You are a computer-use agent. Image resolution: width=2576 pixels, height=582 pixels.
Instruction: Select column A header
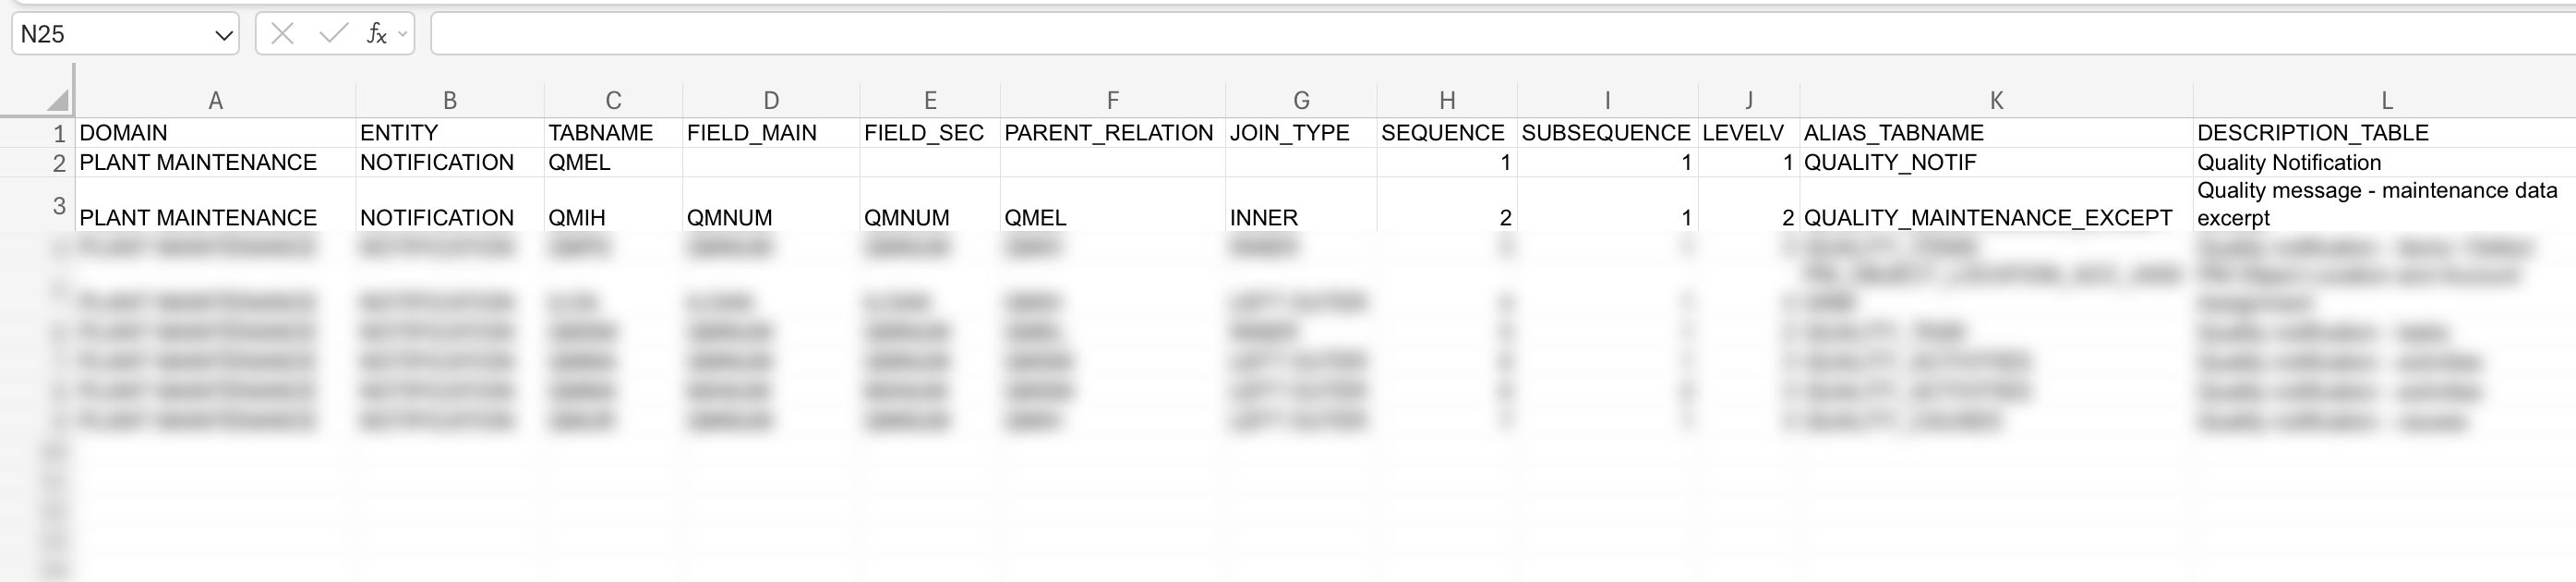215,101
